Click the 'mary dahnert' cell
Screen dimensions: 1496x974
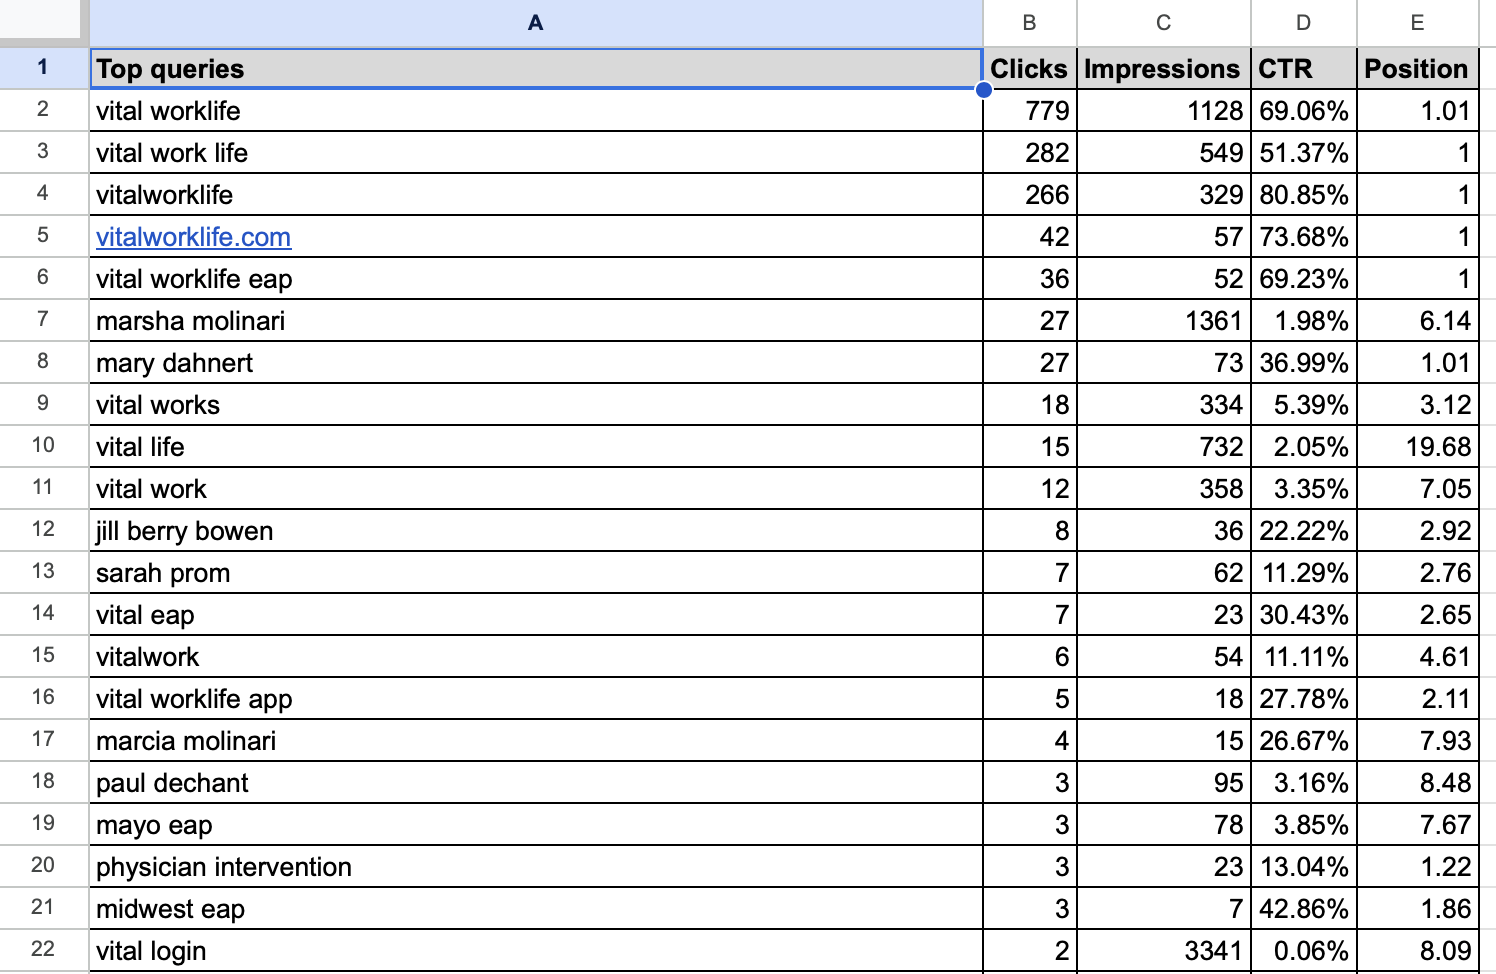coord(536,363)
